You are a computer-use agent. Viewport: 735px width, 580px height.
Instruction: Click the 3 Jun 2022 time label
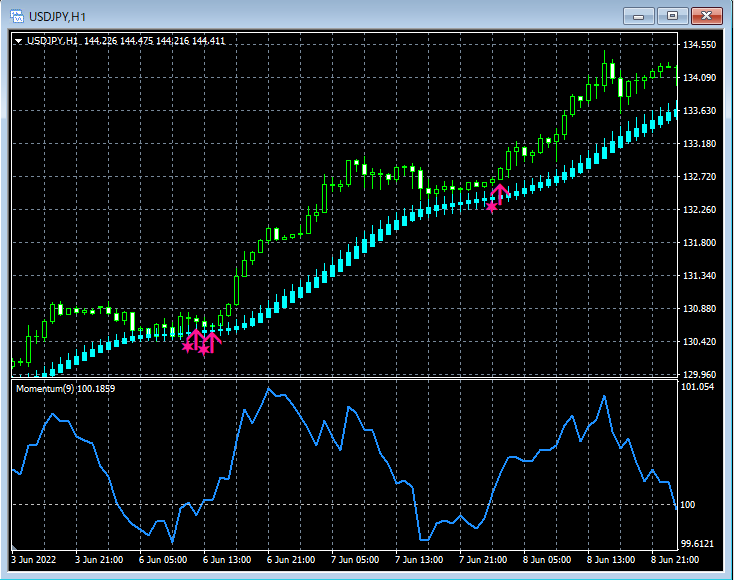[34, 560]
